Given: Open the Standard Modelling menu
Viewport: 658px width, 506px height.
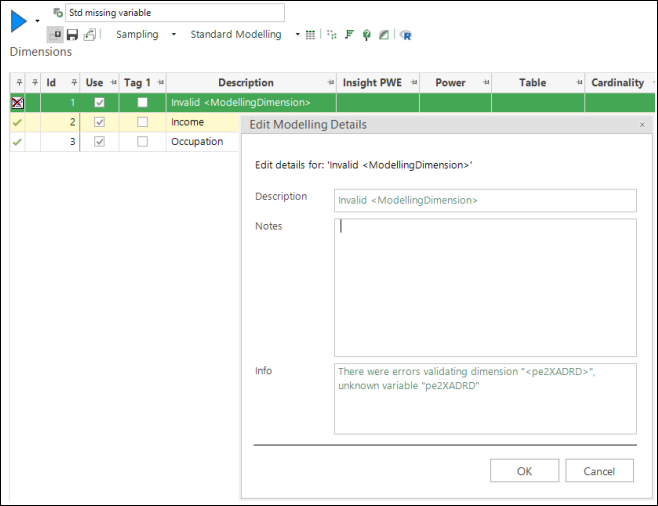Looking at the screenshot, I should pyautogui.click(x=236, y=34).
